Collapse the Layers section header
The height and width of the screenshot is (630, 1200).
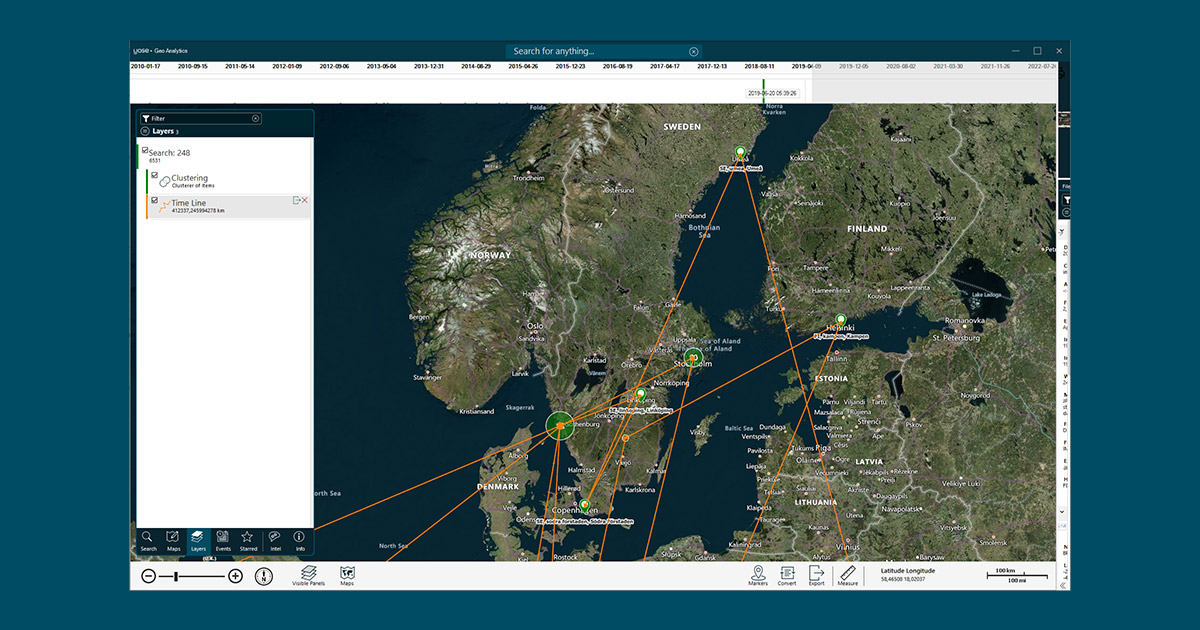click(145, 131)
